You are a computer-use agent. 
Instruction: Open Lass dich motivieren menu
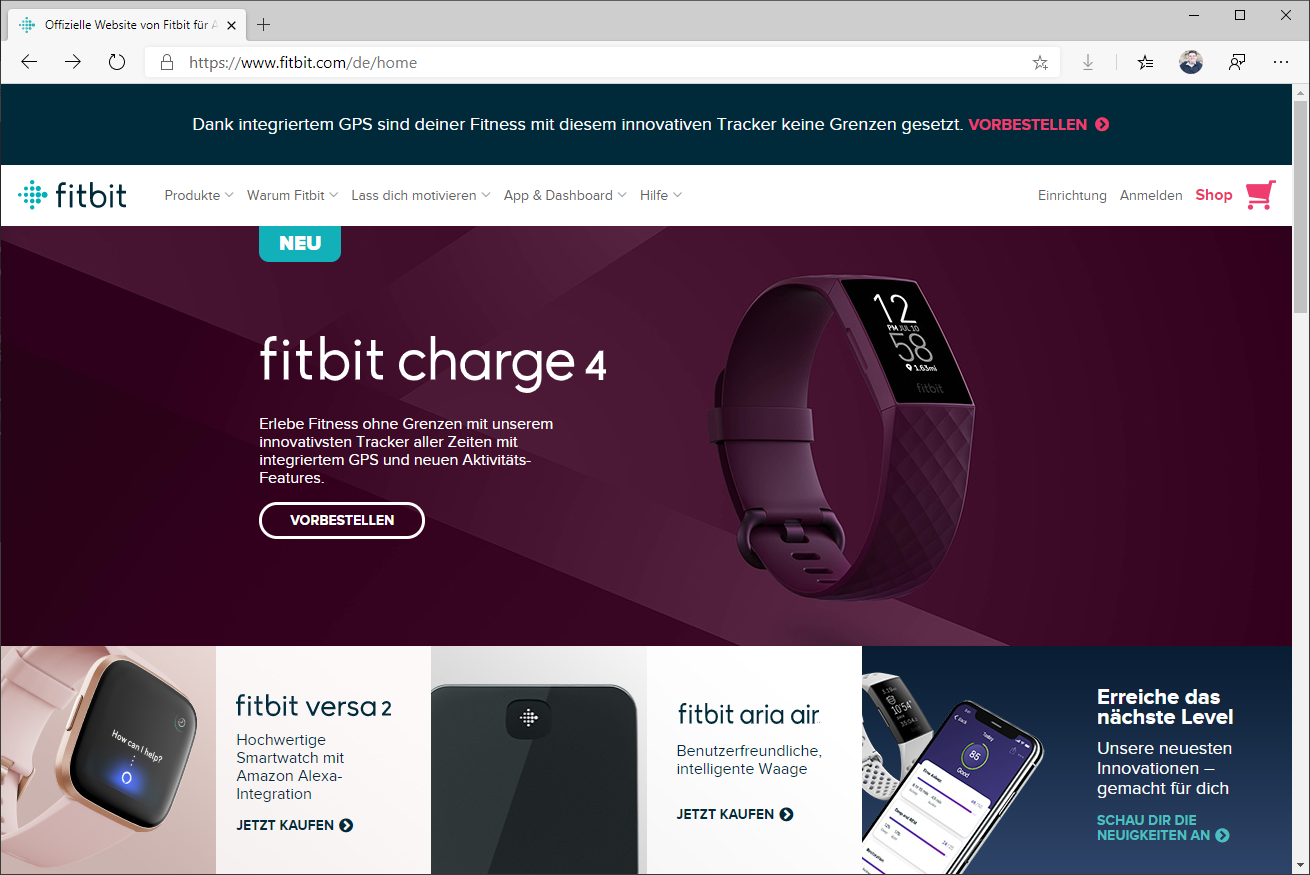[x=421, y=195]
